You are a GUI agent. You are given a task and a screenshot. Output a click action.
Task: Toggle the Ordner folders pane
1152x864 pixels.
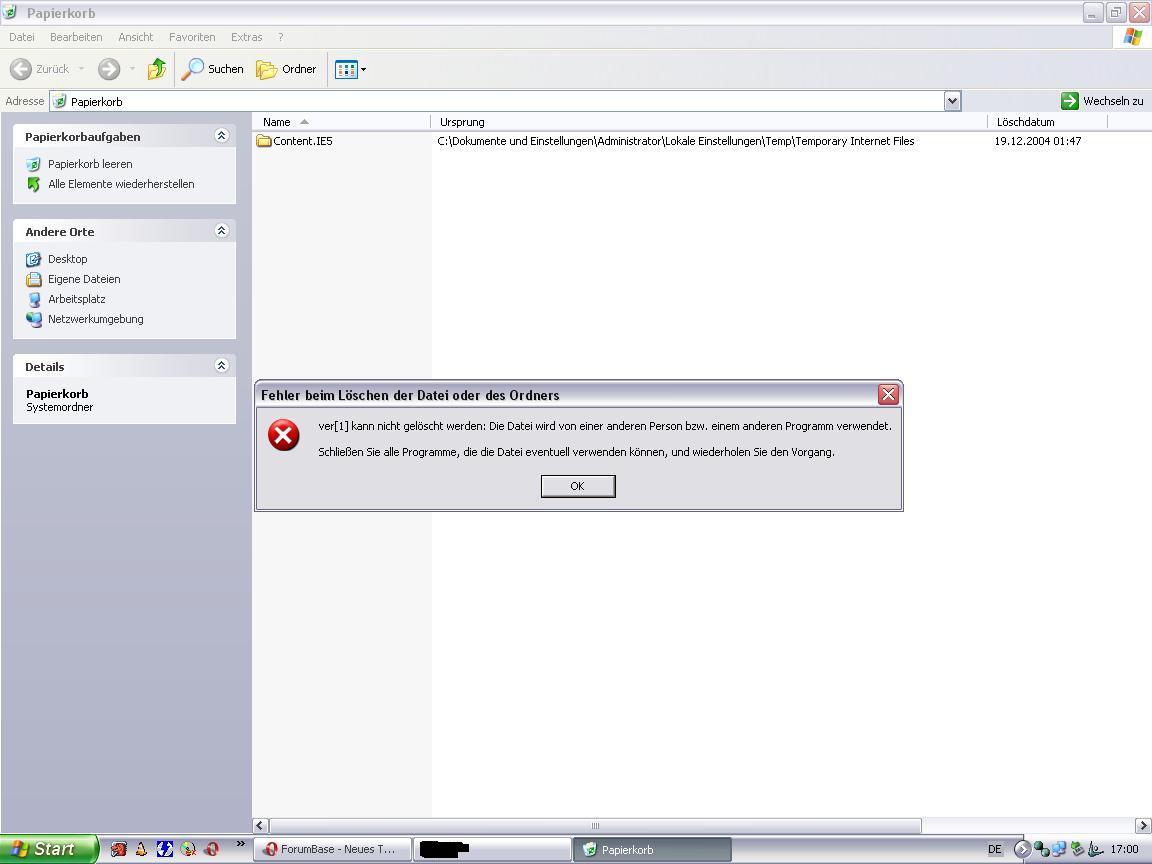coord(286,69)
